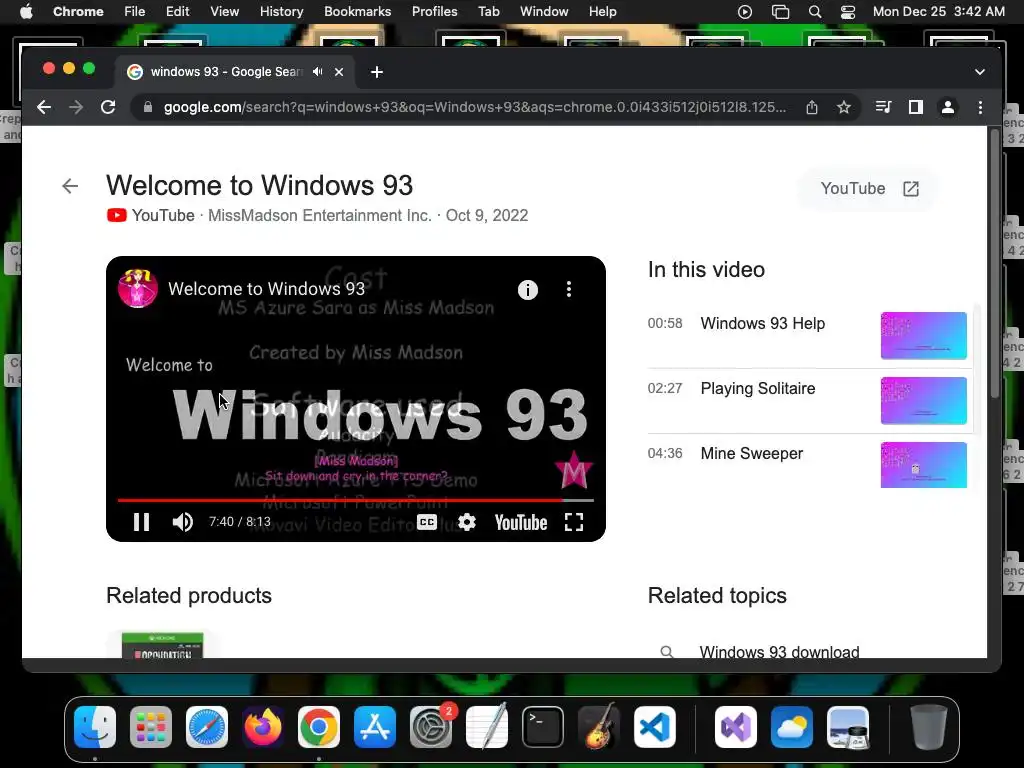Open System Settings from the Dock

(431, 727)
